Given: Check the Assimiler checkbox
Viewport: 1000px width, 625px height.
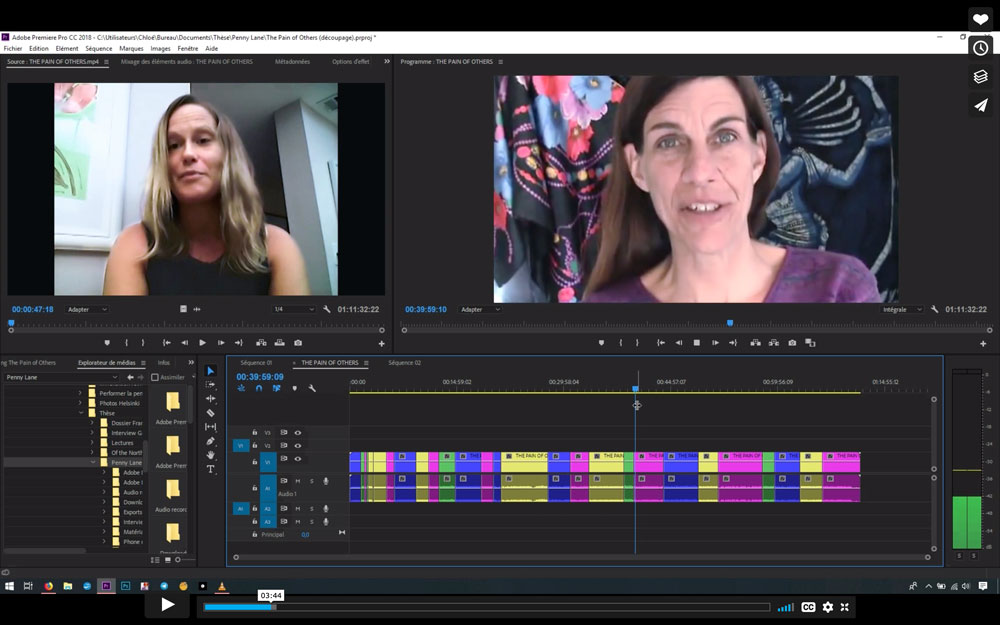Looking at the screenshot, I should (155, 378).
